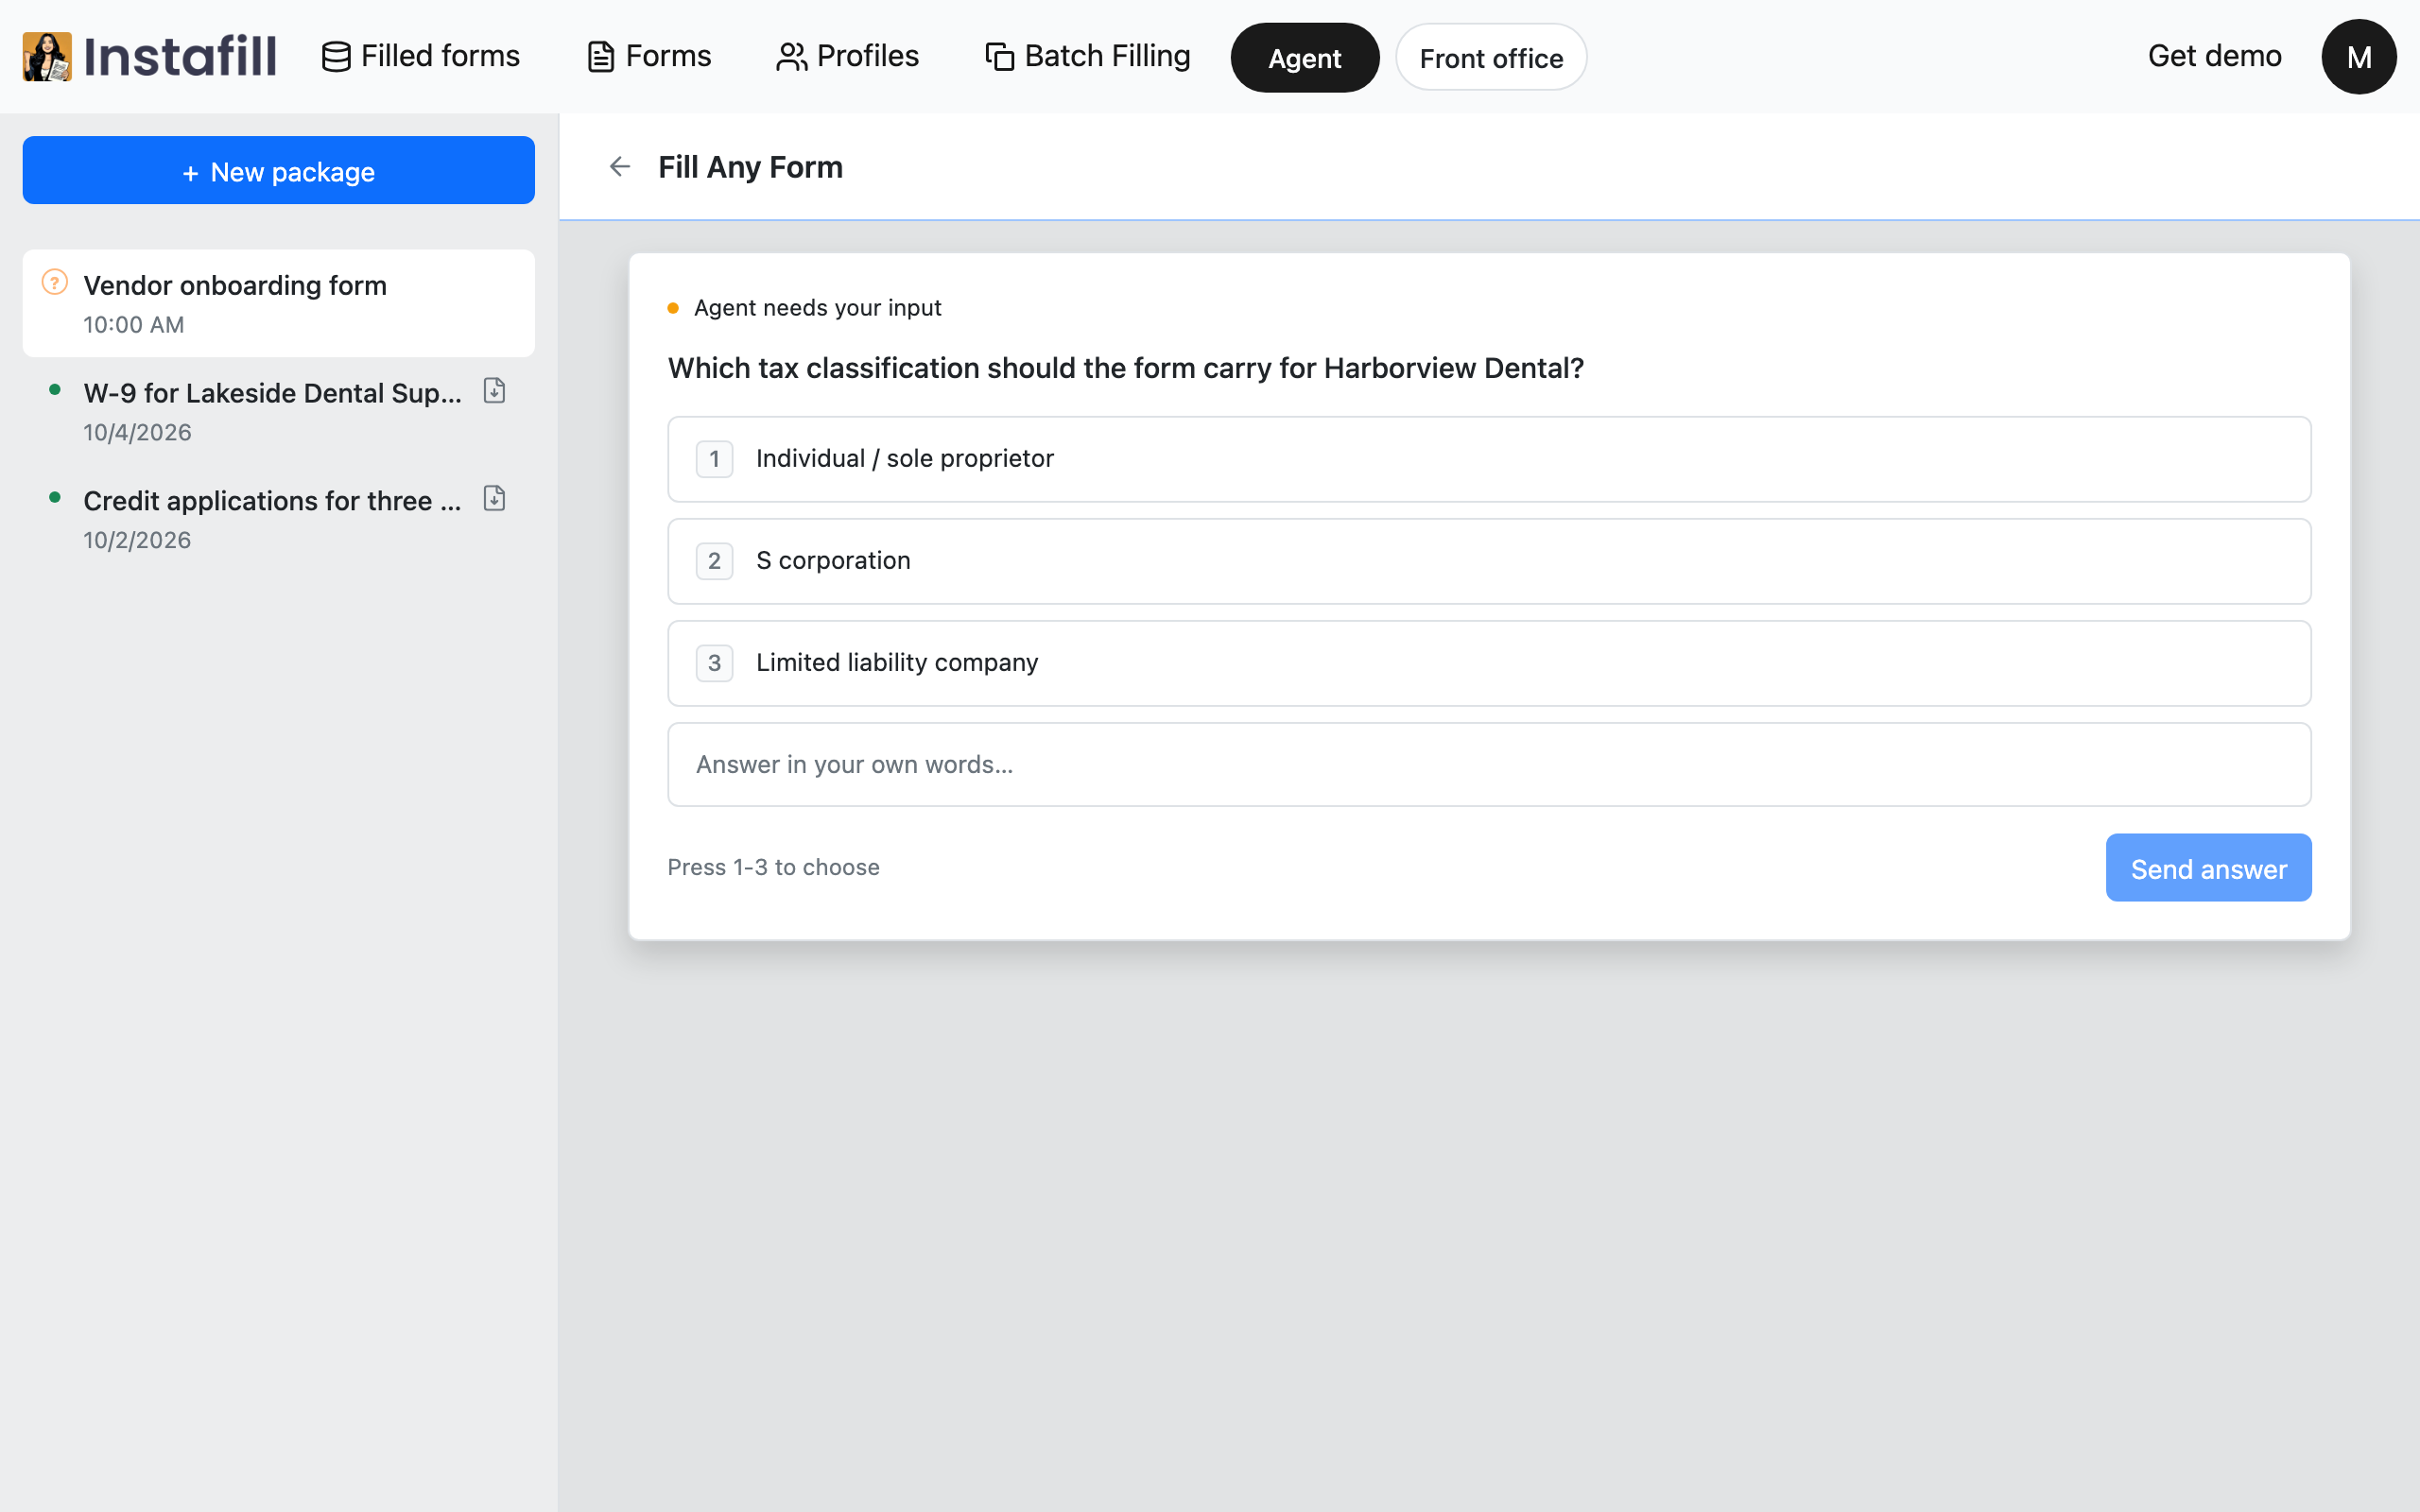Image resolution: width=2420 pixels, height=1512 pixels.
Task: Download the W-9 for Lakeside Dental file icon
Action: coord(494,391)
